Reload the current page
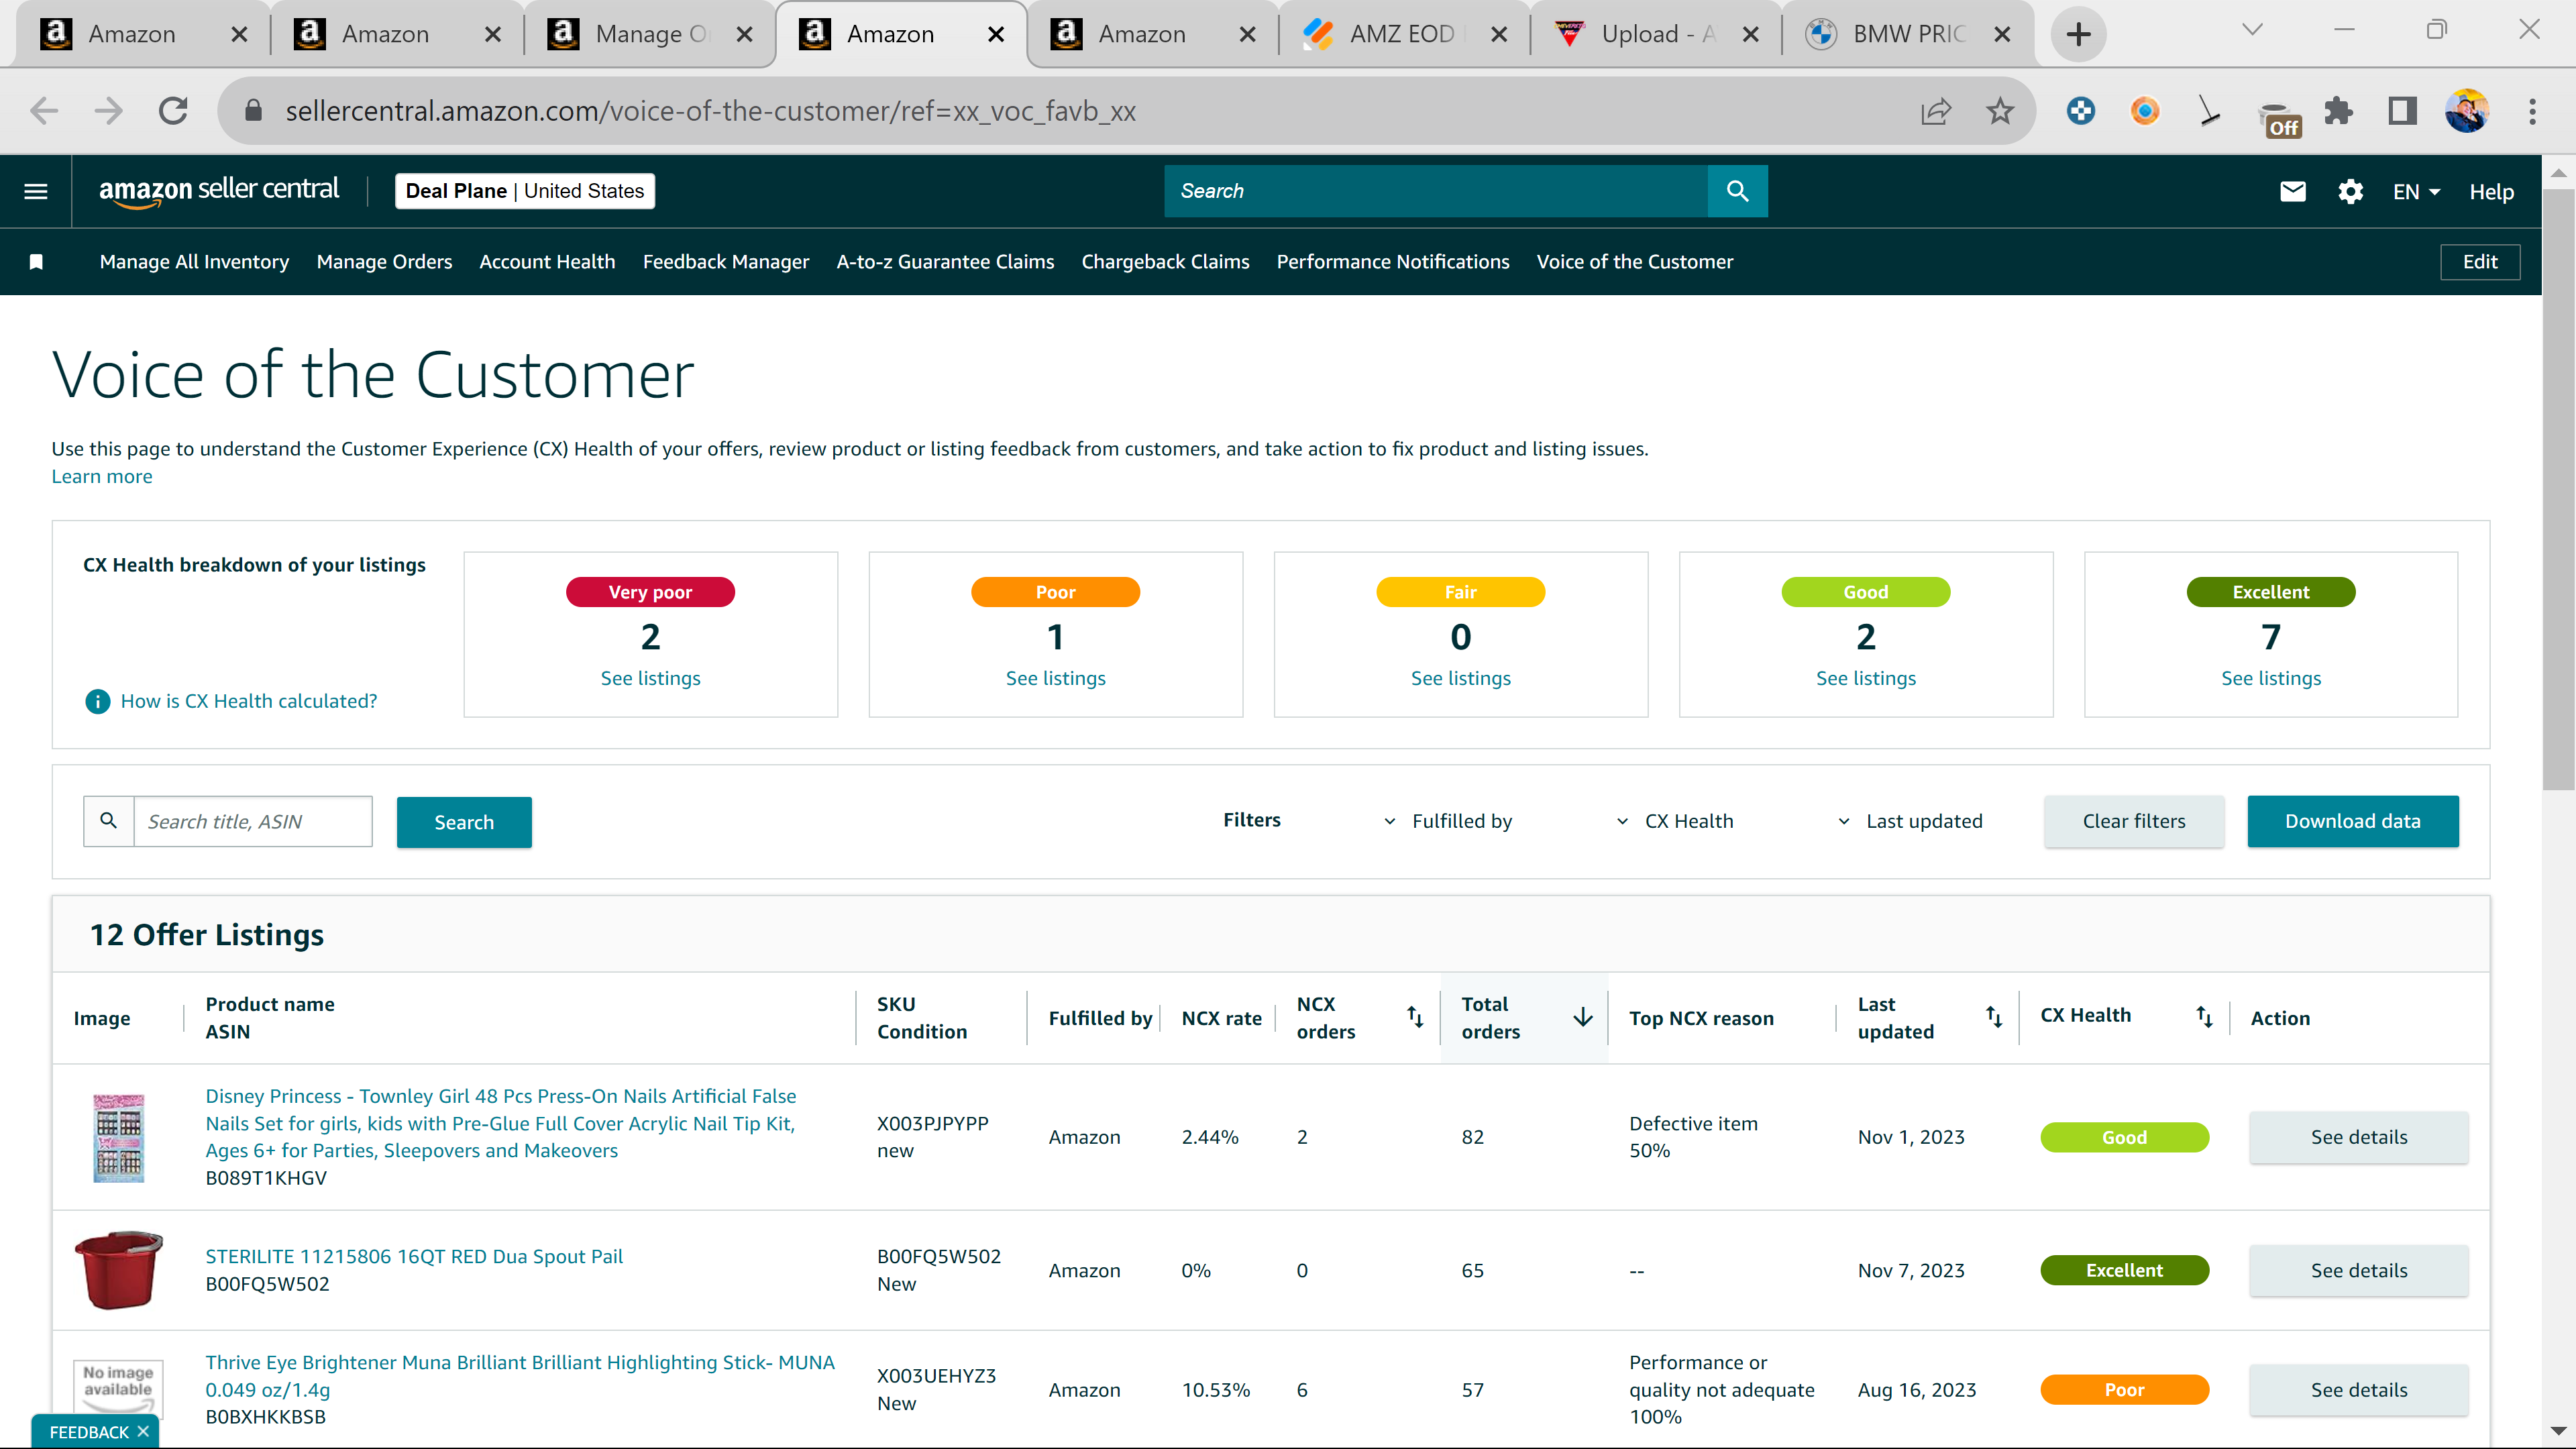The width and height of the screenshot is (2576, 1449). (173, 111)
